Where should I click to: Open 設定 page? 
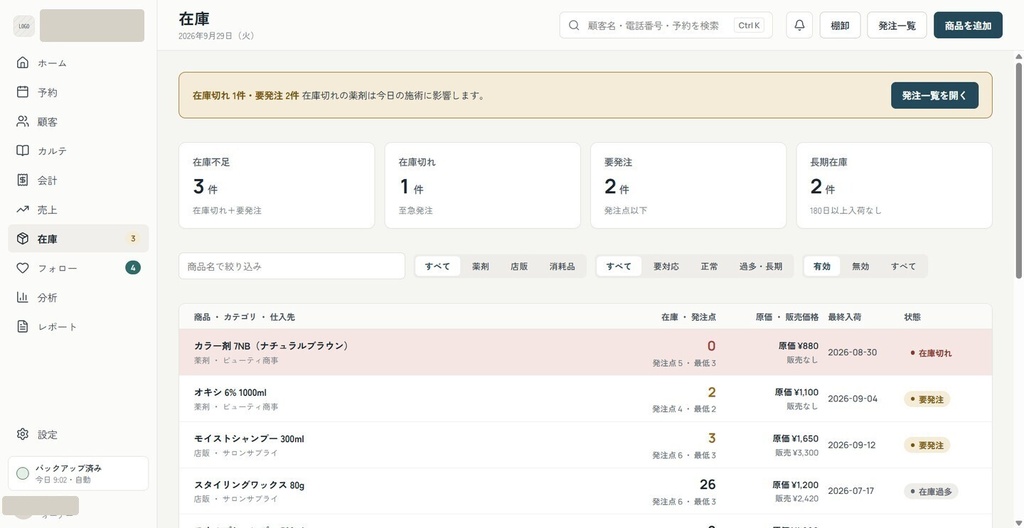pos(78,434)
